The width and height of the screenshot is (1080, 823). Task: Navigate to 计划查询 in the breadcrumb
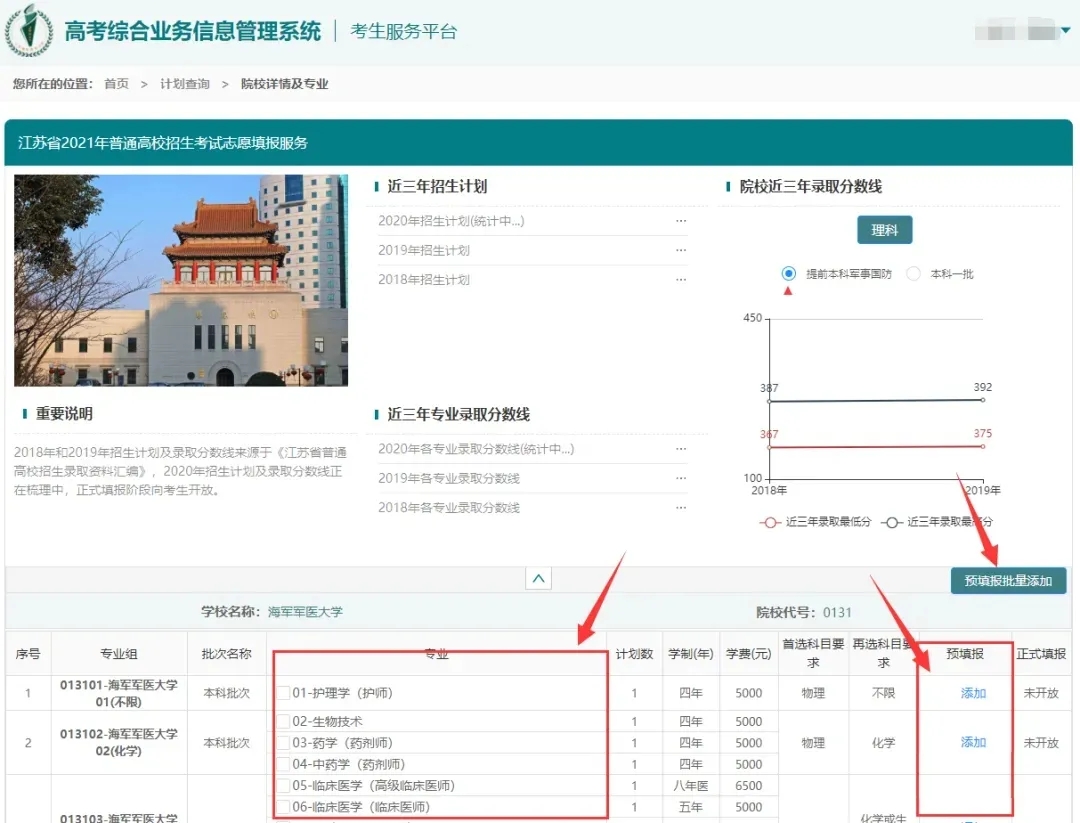pos(185,84)
